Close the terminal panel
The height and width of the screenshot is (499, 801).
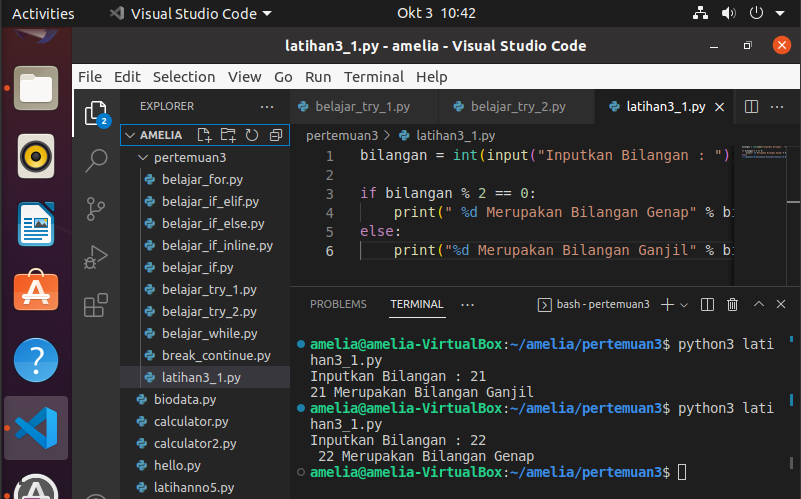click(x=781, y=304)
